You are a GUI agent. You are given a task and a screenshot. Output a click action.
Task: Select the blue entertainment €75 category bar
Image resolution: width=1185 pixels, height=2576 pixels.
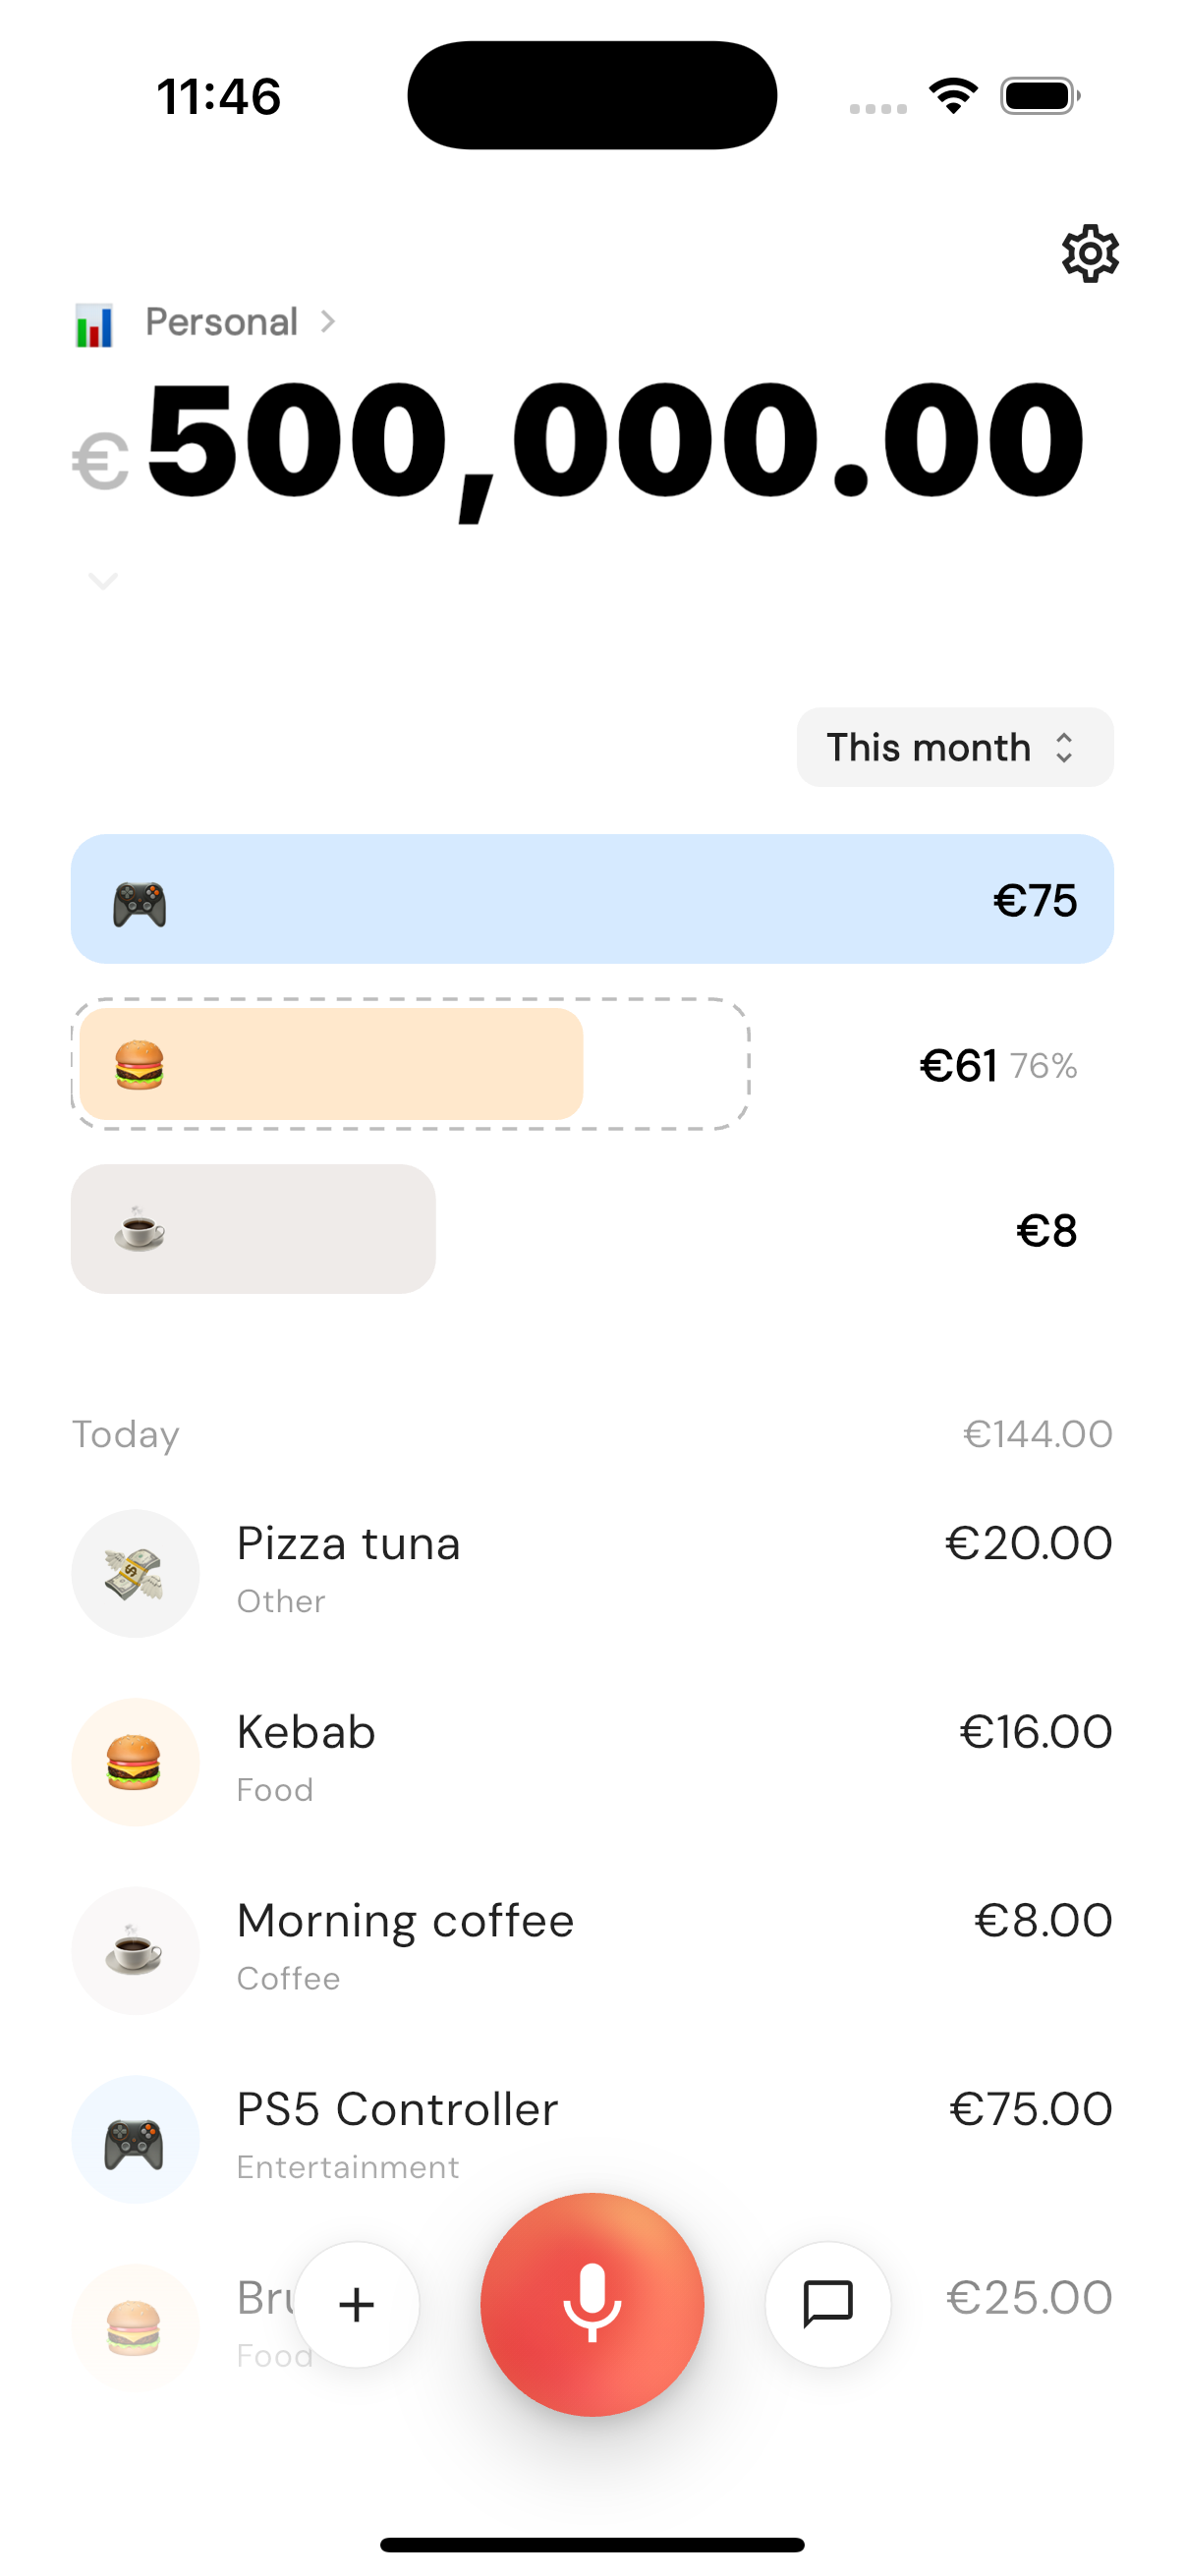pyautogui.click(x=592, y=899)
